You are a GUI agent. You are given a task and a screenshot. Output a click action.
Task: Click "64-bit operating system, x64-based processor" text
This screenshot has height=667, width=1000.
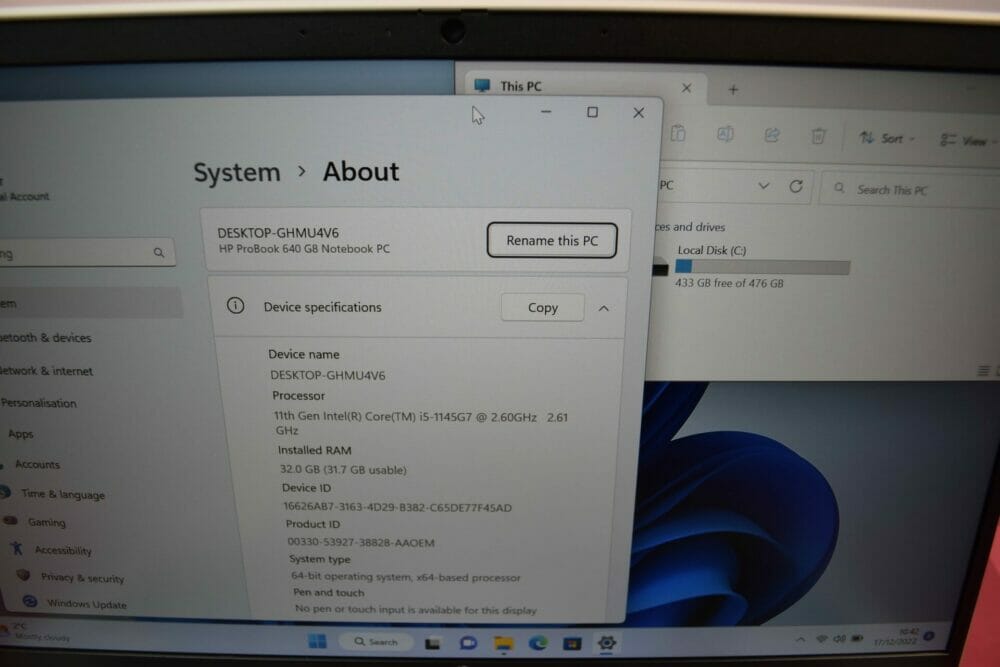(406, 576)
